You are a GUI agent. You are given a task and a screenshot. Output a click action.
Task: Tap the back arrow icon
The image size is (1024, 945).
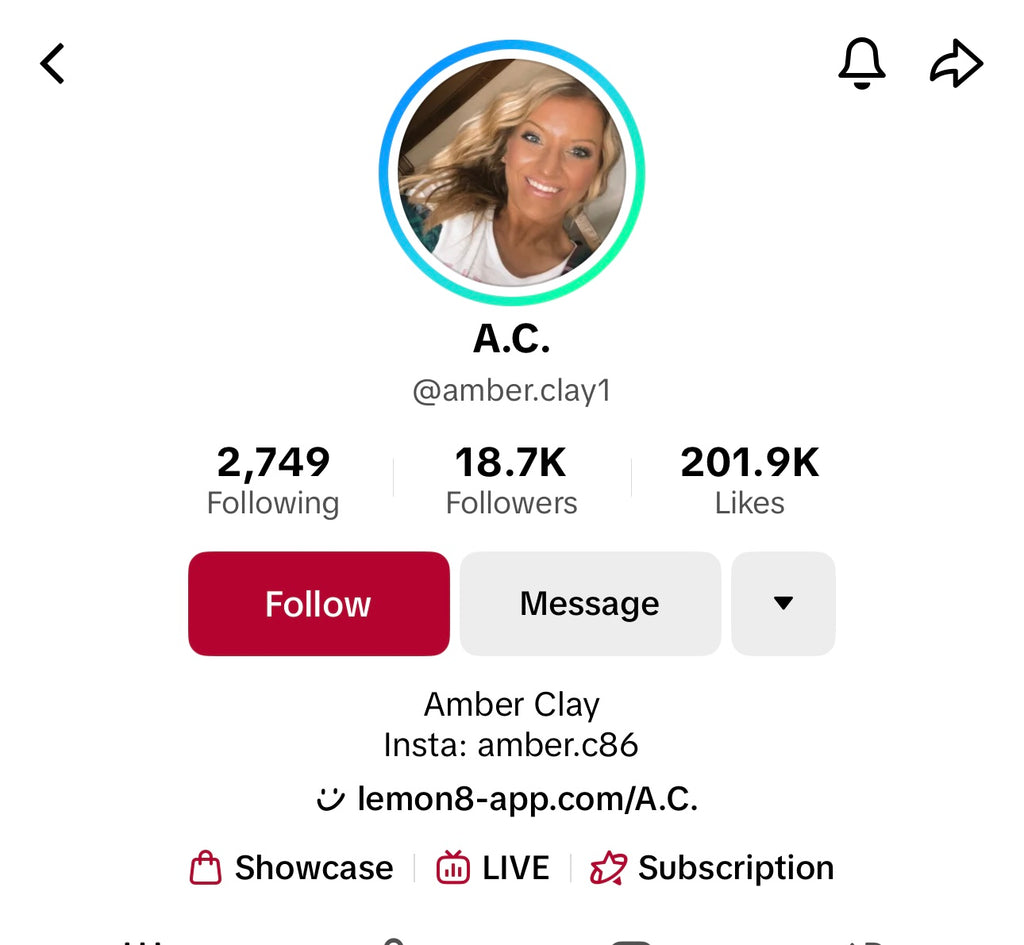(52, 63)
